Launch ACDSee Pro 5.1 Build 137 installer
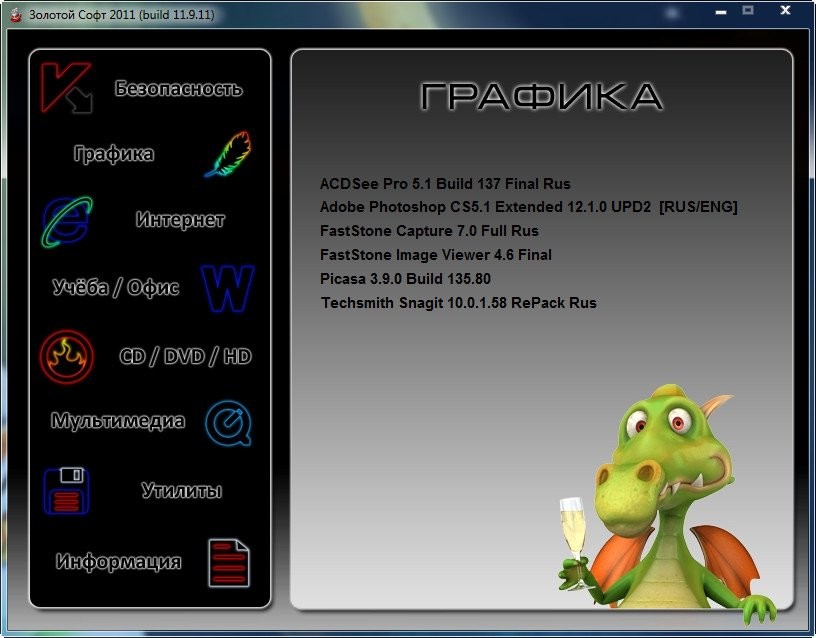816x638 pixels. [x=445, y=184]
